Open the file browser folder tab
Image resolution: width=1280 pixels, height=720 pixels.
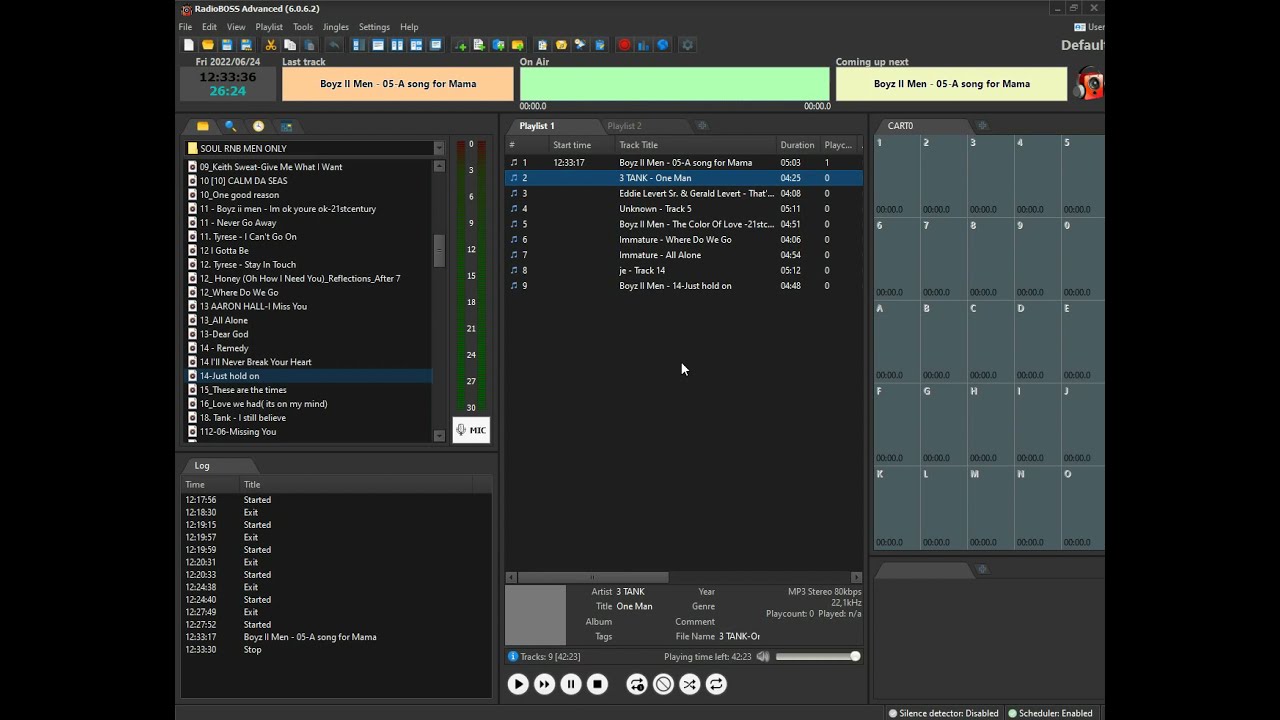pyautogui.click(x=203, y=126)
